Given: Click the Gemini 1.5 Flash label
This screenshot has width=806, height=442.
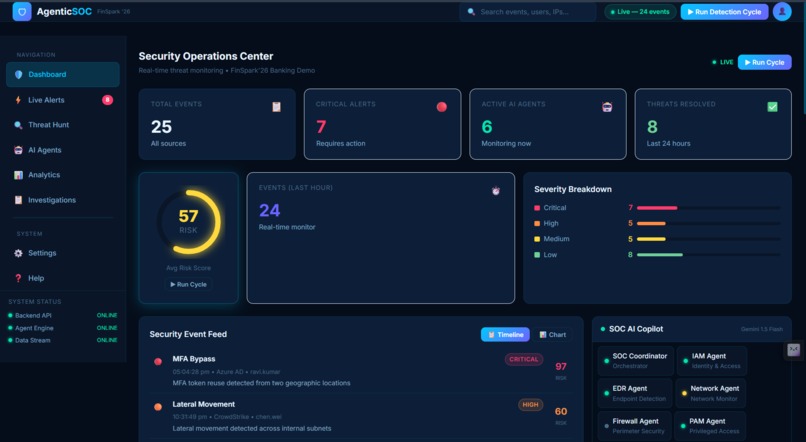Looking at the screenshot, I should click(x=762, y=329).
